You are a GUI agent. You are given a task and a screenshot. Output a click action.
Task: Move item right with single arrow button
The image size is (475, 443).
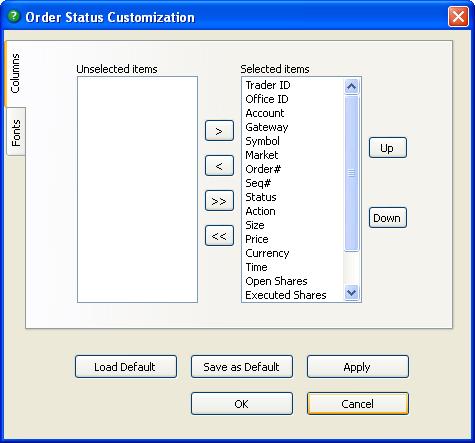coord(219,131)
